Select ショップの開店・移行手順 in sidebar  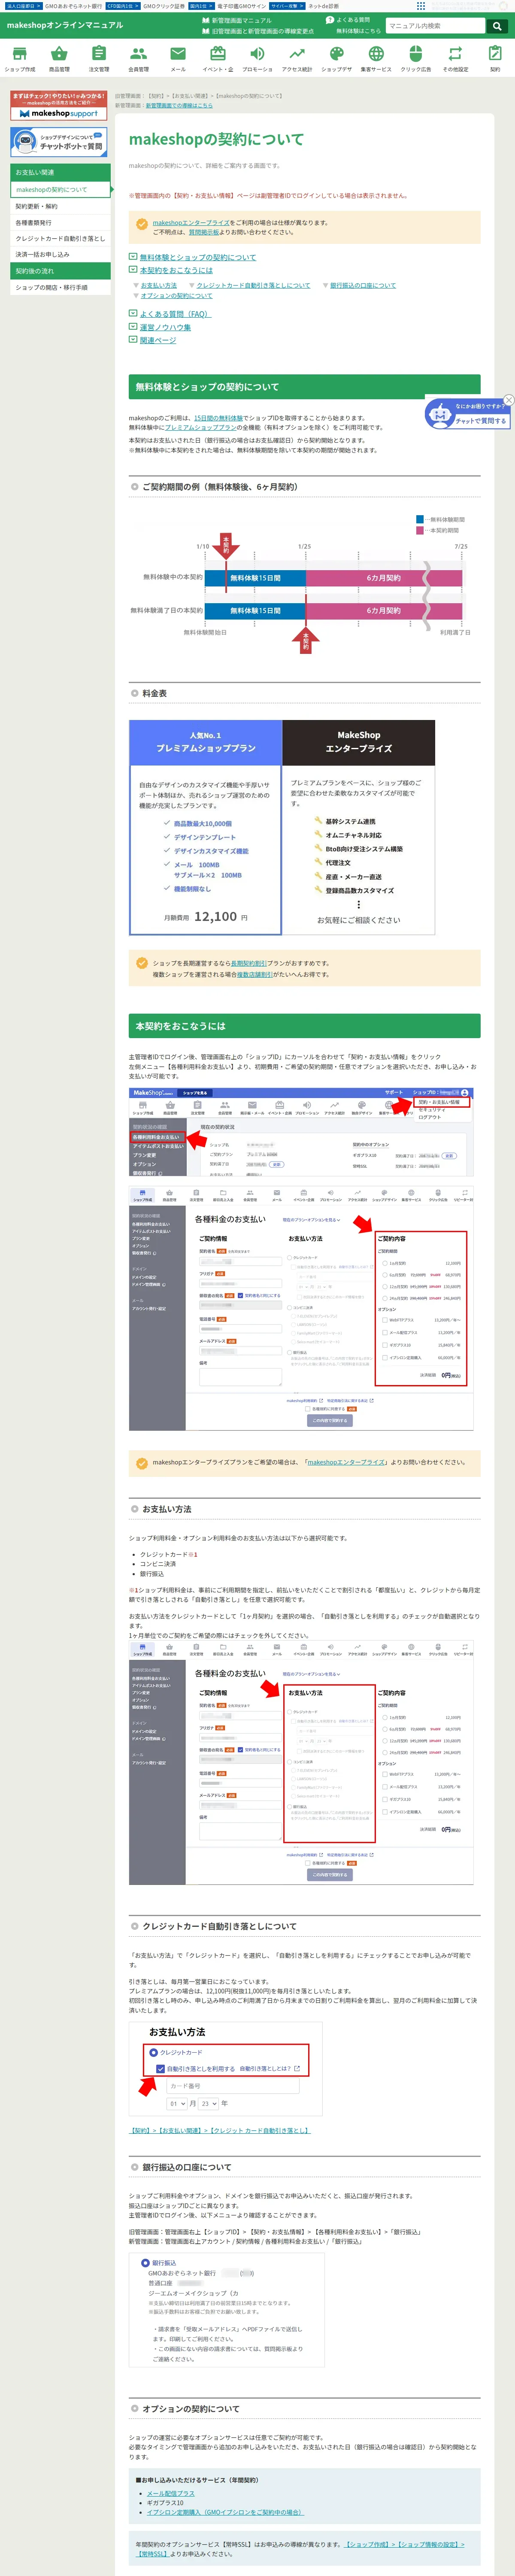[60, 287]
